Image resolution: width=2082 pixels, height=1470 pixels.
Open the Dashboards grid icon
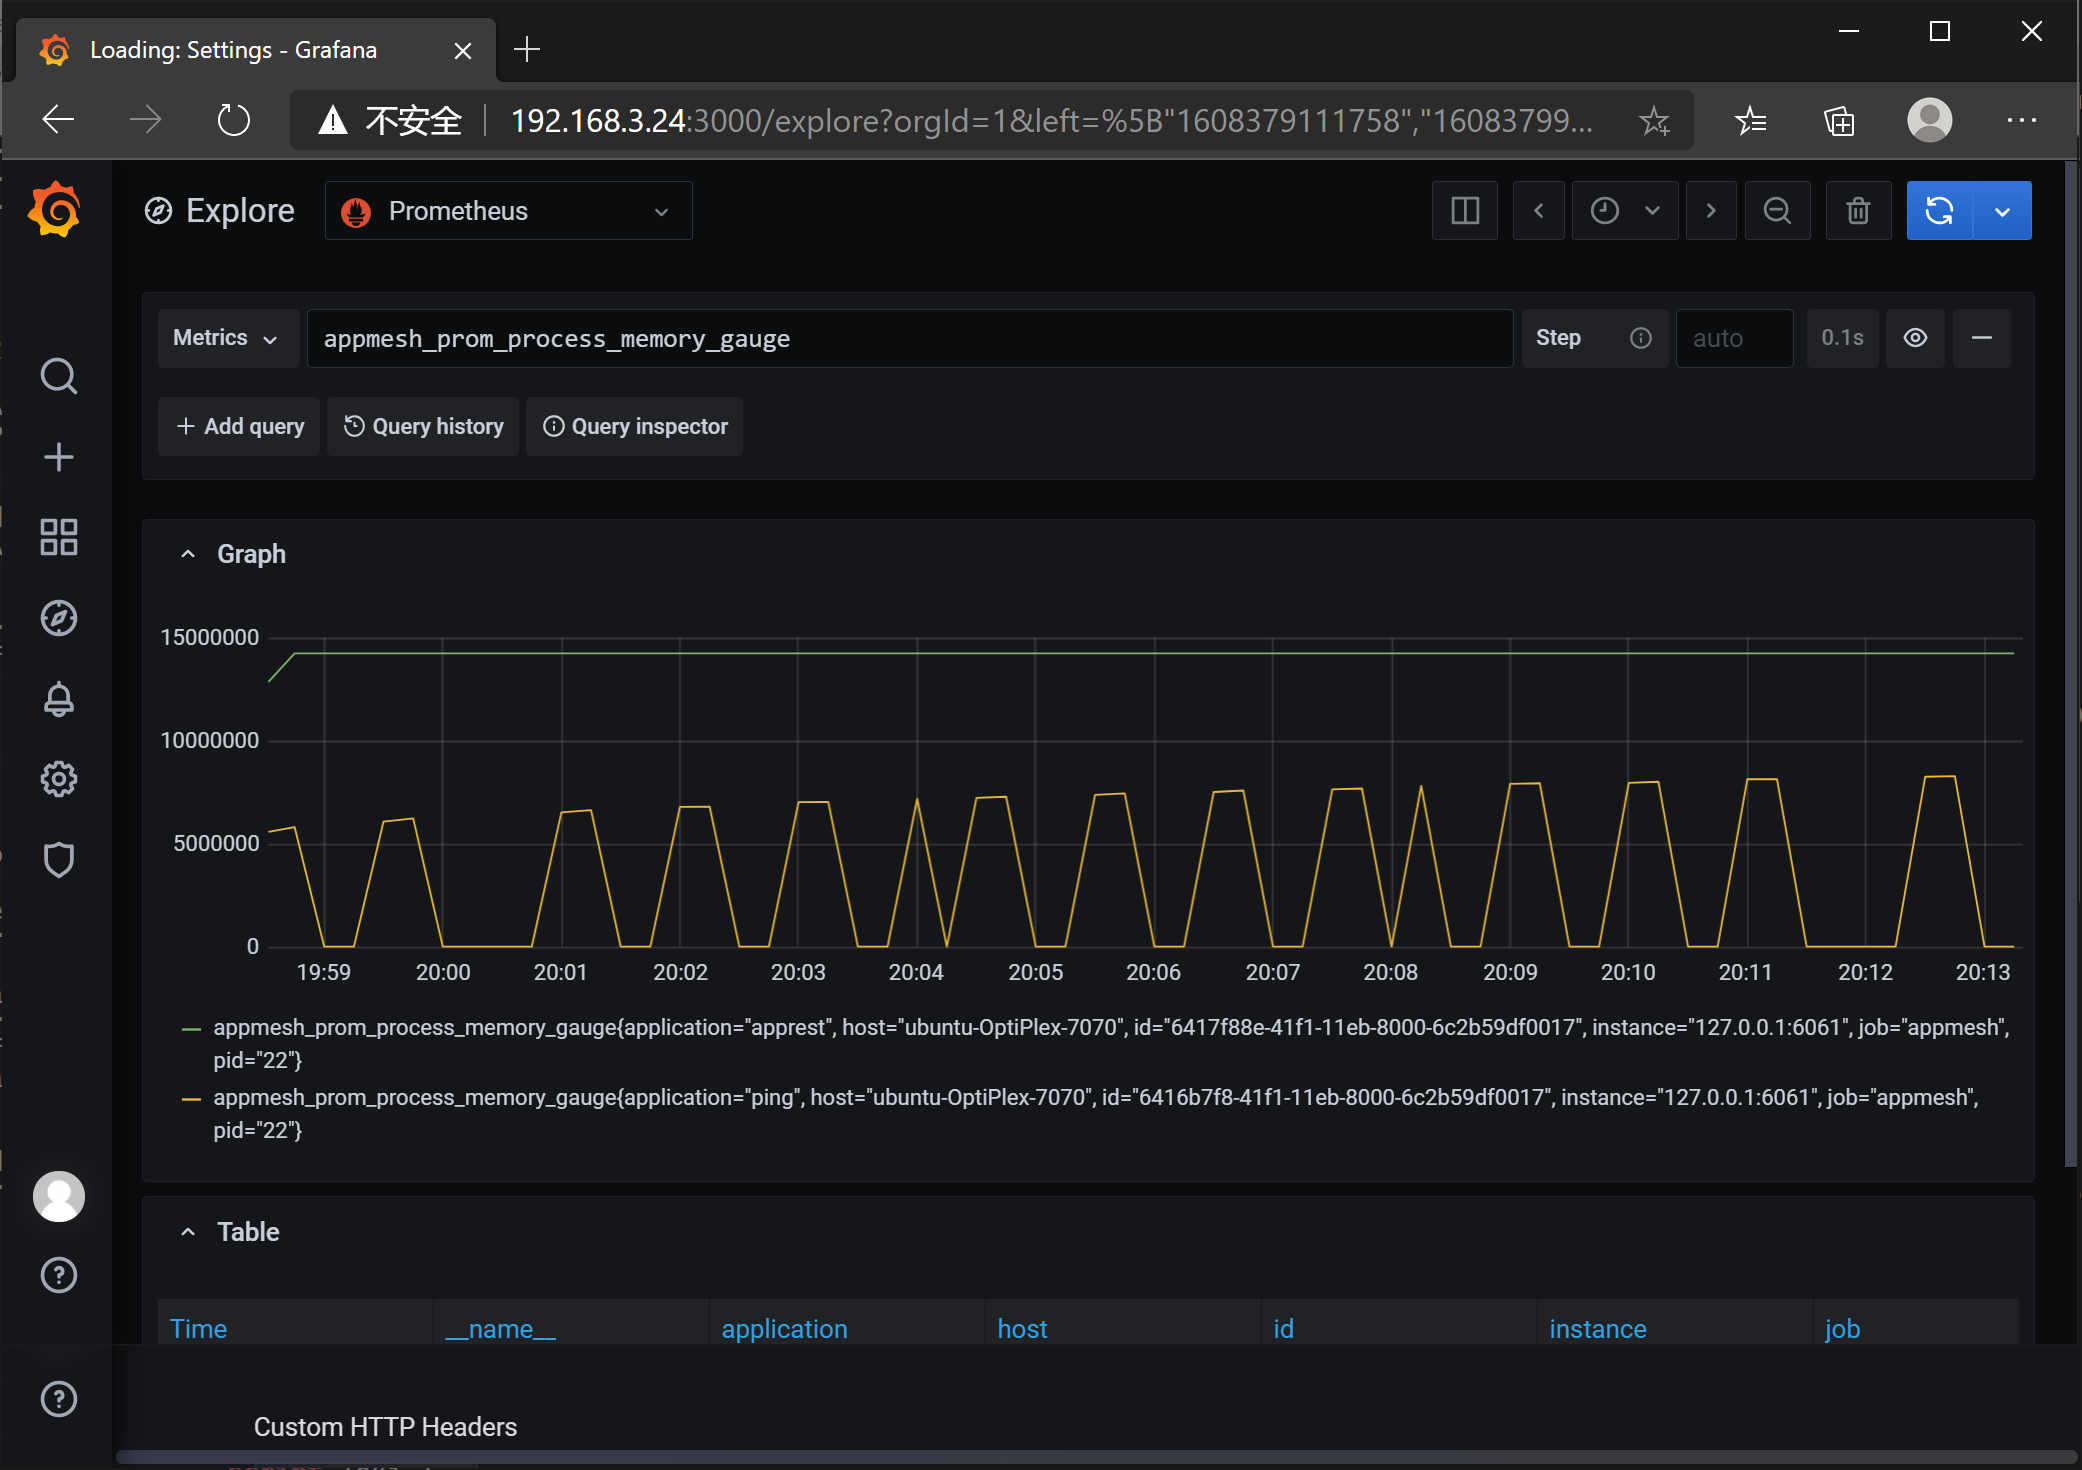coord(58,537)
